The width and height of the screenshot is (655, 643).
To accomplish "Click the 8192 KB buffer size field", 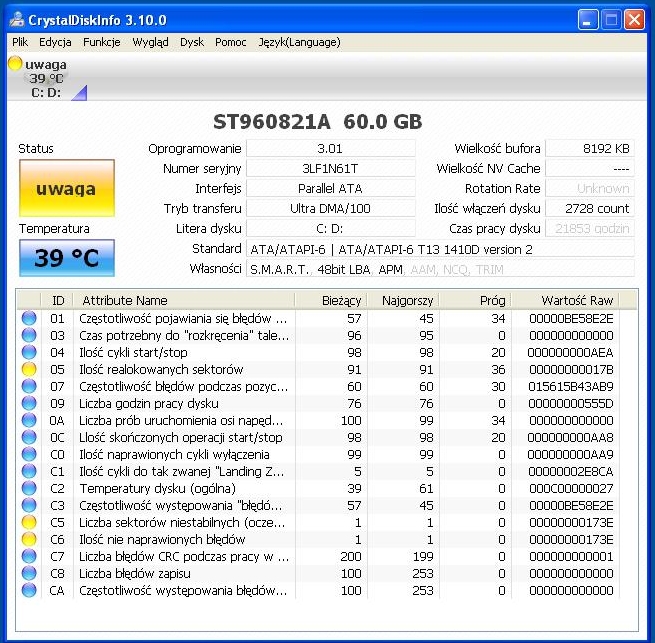I will [x=590, y=148].
